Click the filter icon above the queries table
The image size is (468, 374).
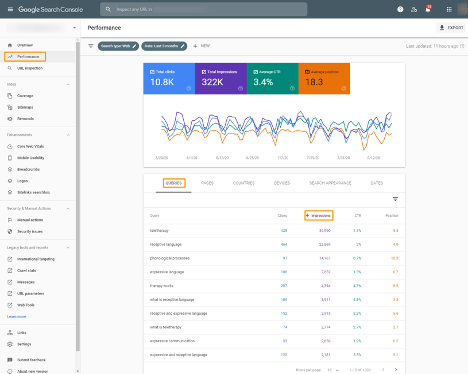click(395, 199)
